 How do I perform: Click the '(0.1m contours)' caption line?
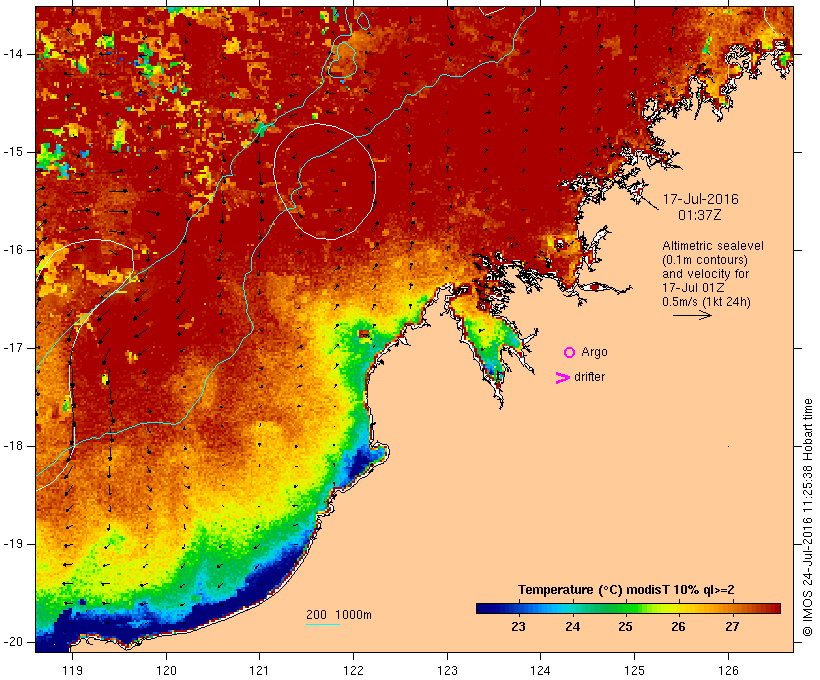705,260
